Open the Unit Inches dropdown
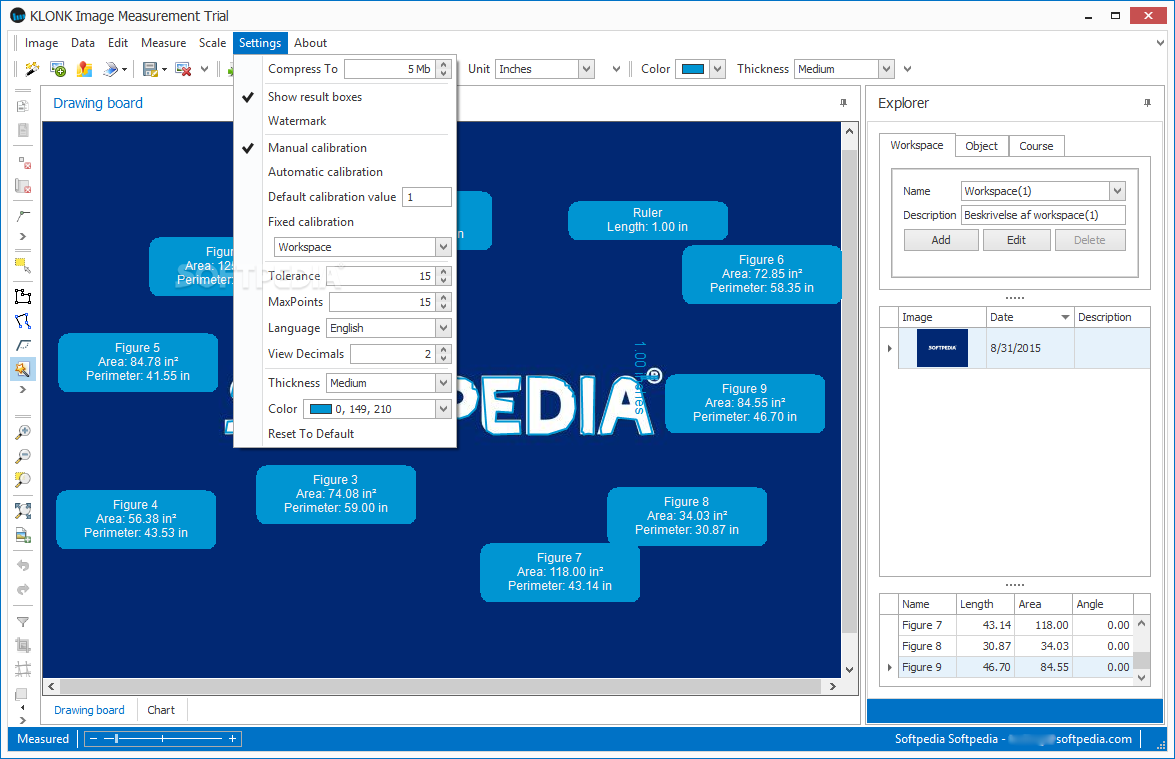 tap(586, 69)
